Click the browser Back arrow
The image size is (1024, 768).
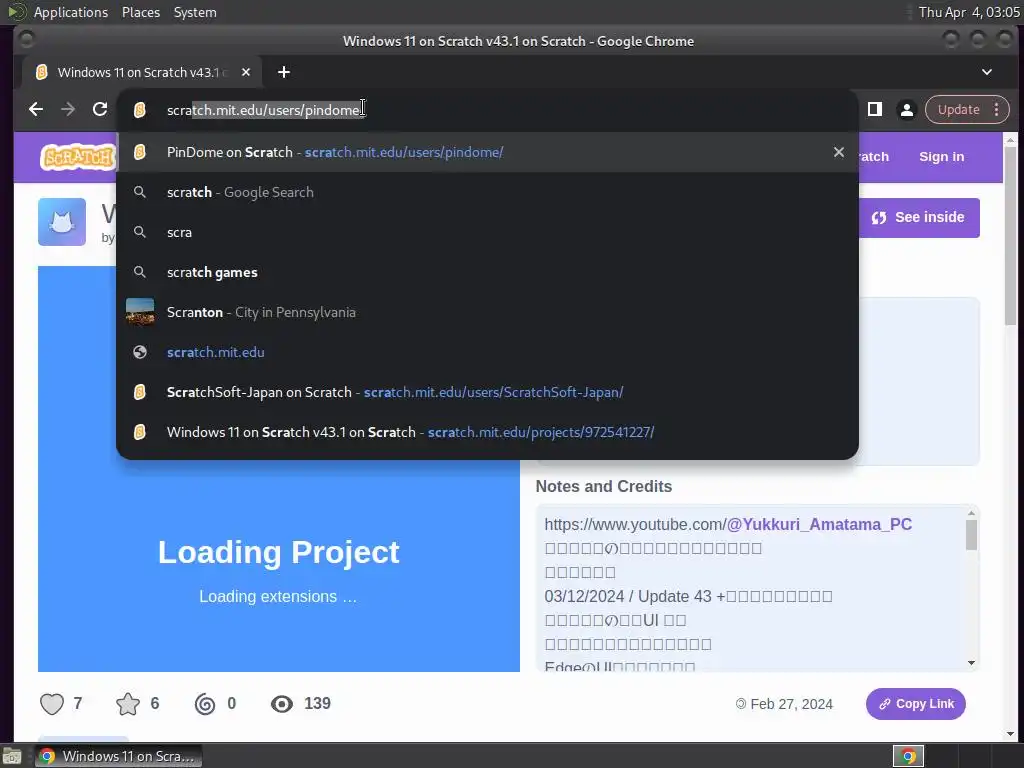pos(36,110)
